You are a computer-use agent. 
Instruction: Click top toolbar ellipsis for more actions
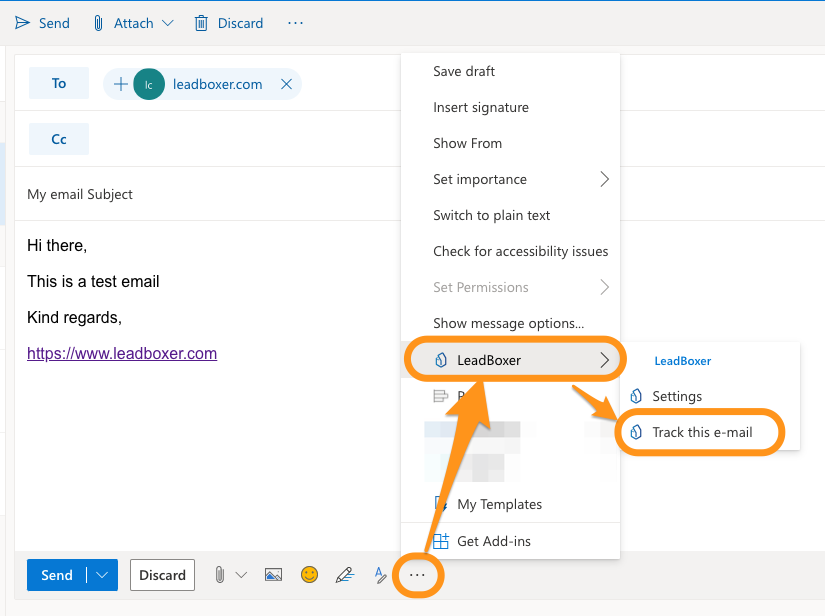tap(294, 22)
